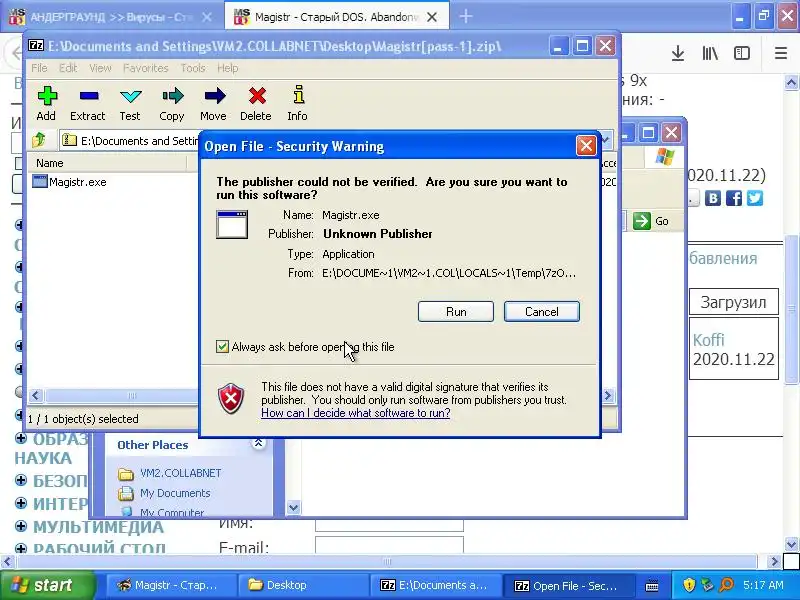The height and width of the screenshot is (600, 800).
Task: Click the 7-Zip horizontal scrollbar left arrow
Action: [x=36, y=395]
